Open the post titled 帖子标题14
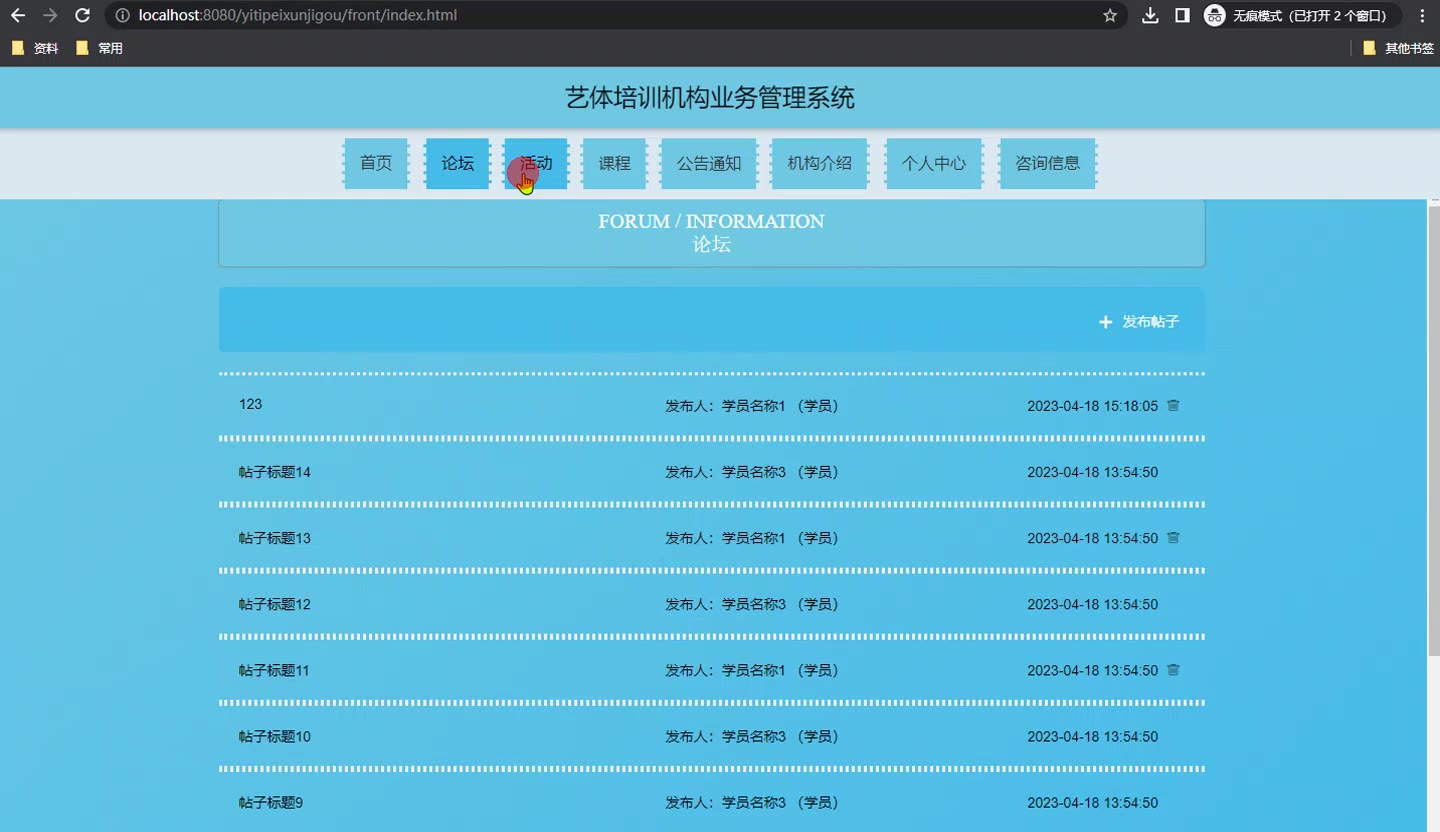Image resolution: width=1440 pixels, height=832 pixels. click(275, 472)
